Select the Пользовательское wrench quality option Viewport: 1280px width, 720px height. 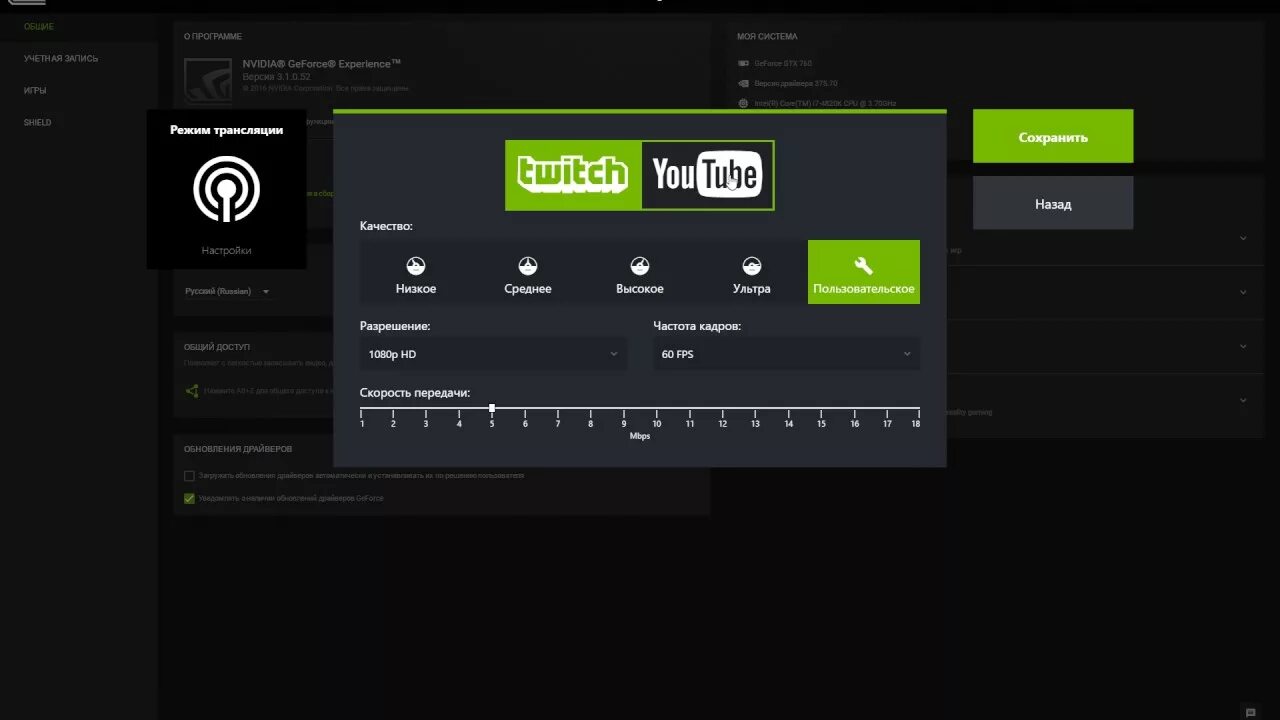click(x=864, y=272)
